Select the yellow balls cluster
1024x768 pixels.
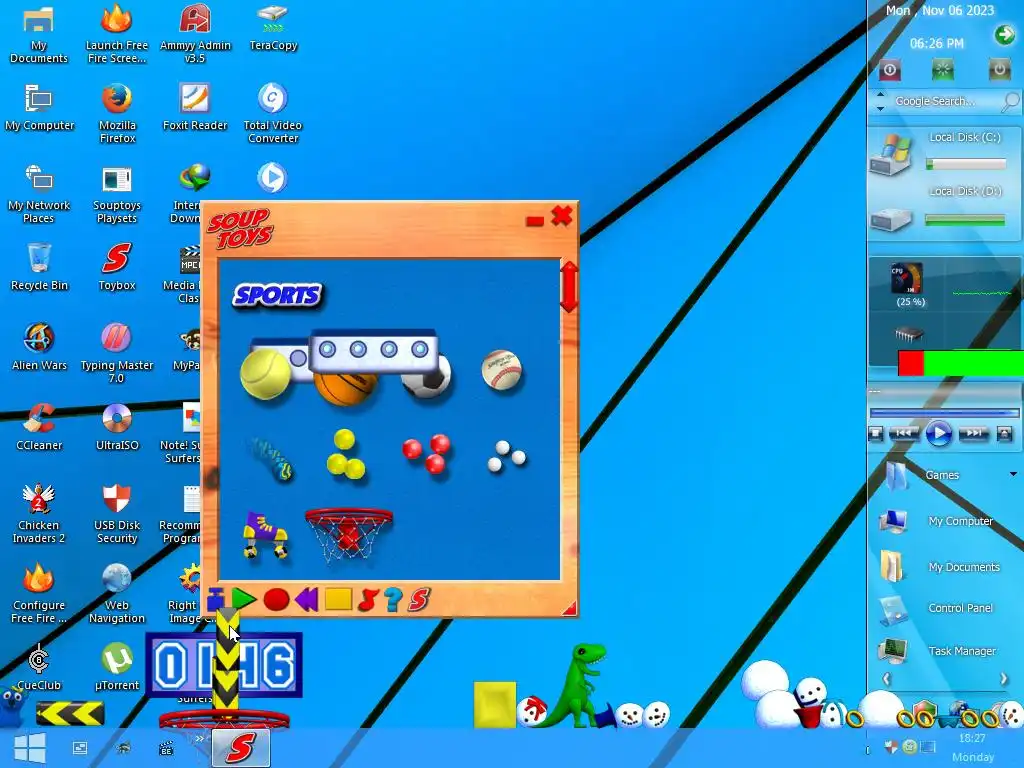coord(345,455)
